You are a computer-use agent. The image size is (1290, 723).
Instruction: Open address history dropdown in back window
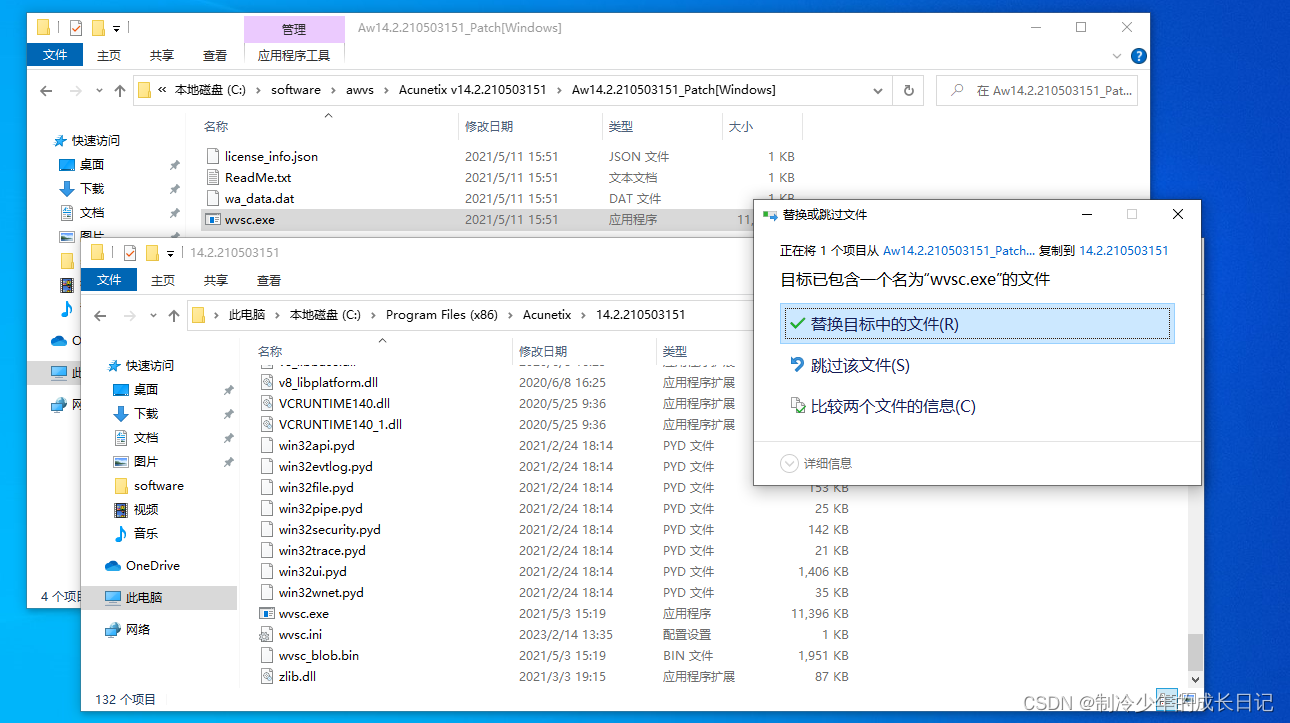coord(879,90)
